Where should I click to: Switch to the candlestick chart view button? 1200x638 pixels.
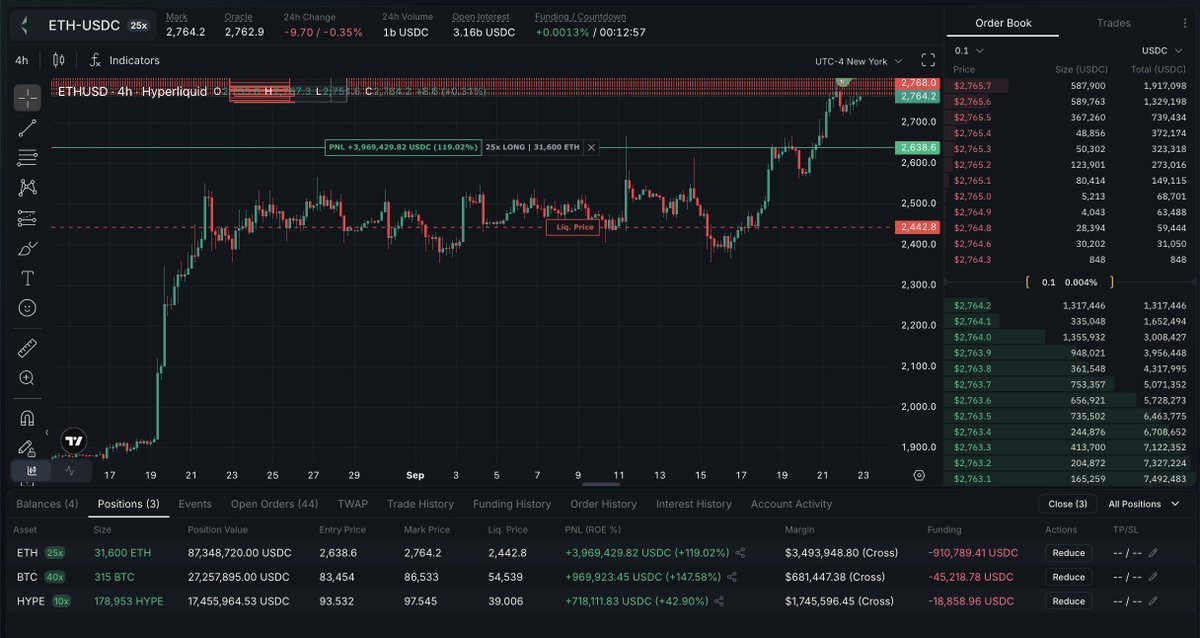click(32, 470)
